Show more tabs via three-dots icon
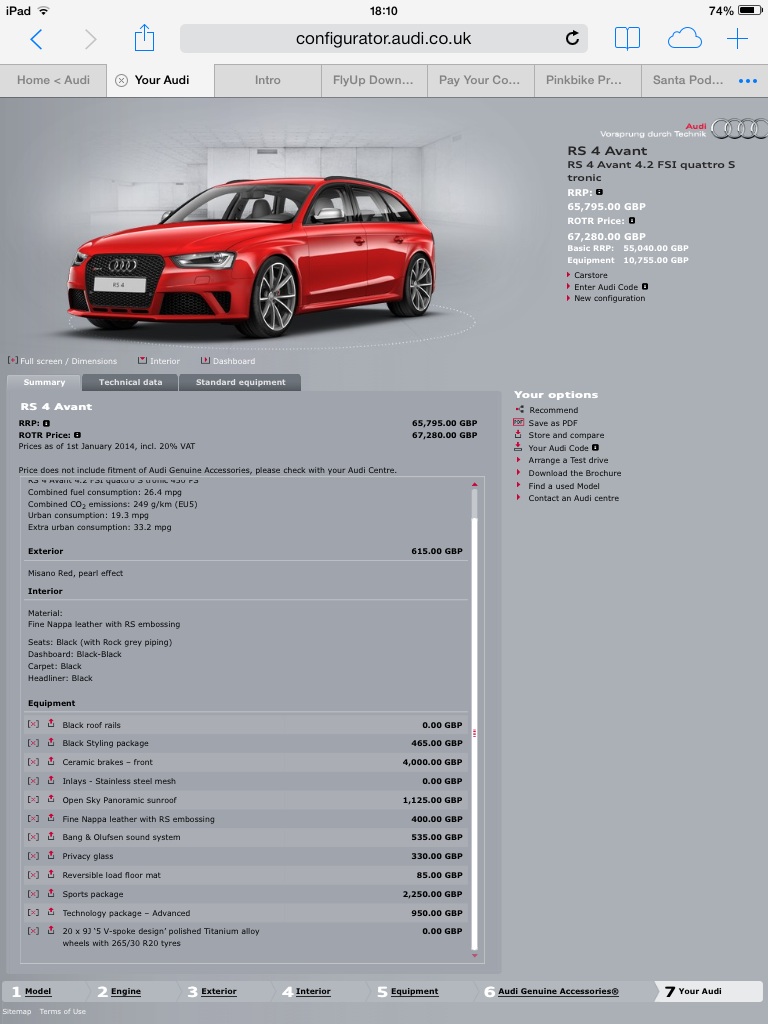Viewport: 768px width, 1024px height. (x=748, y=81)
